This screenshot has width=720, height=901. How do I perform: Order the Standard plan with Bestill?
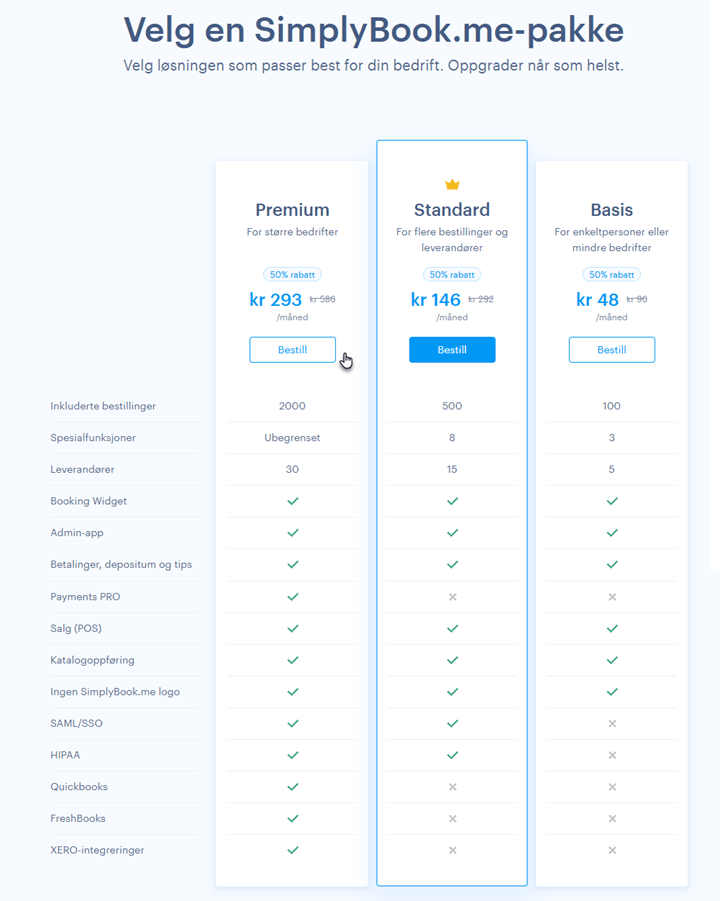452,349
